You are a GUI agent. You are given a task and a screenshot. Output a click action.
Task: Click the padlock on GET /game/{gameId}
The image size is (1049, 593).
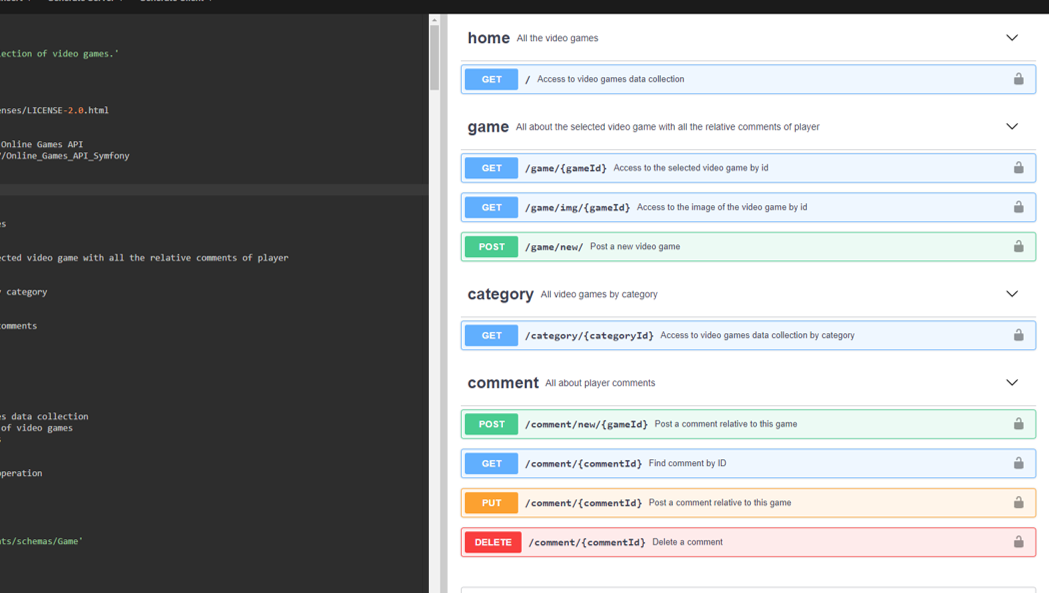pyautogui.click(x=1019, y=168)
